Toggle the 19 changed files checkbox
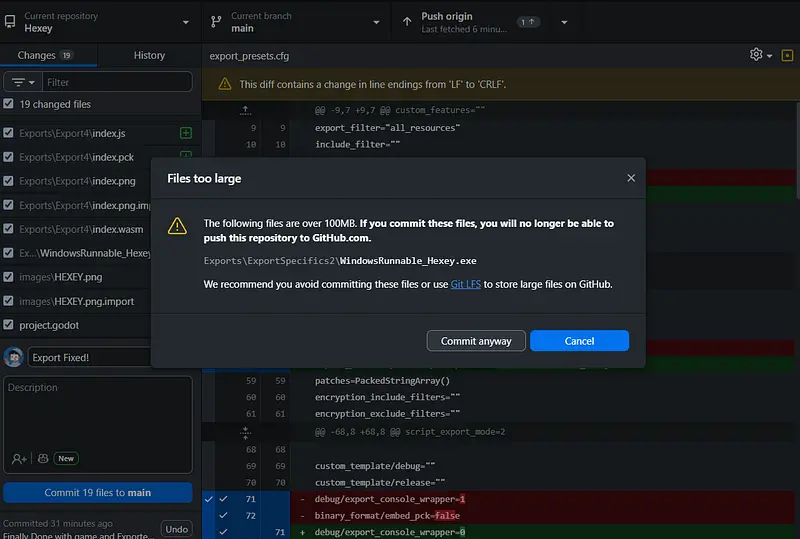This screenshot has height=539, width=800. tap(9, 104)
